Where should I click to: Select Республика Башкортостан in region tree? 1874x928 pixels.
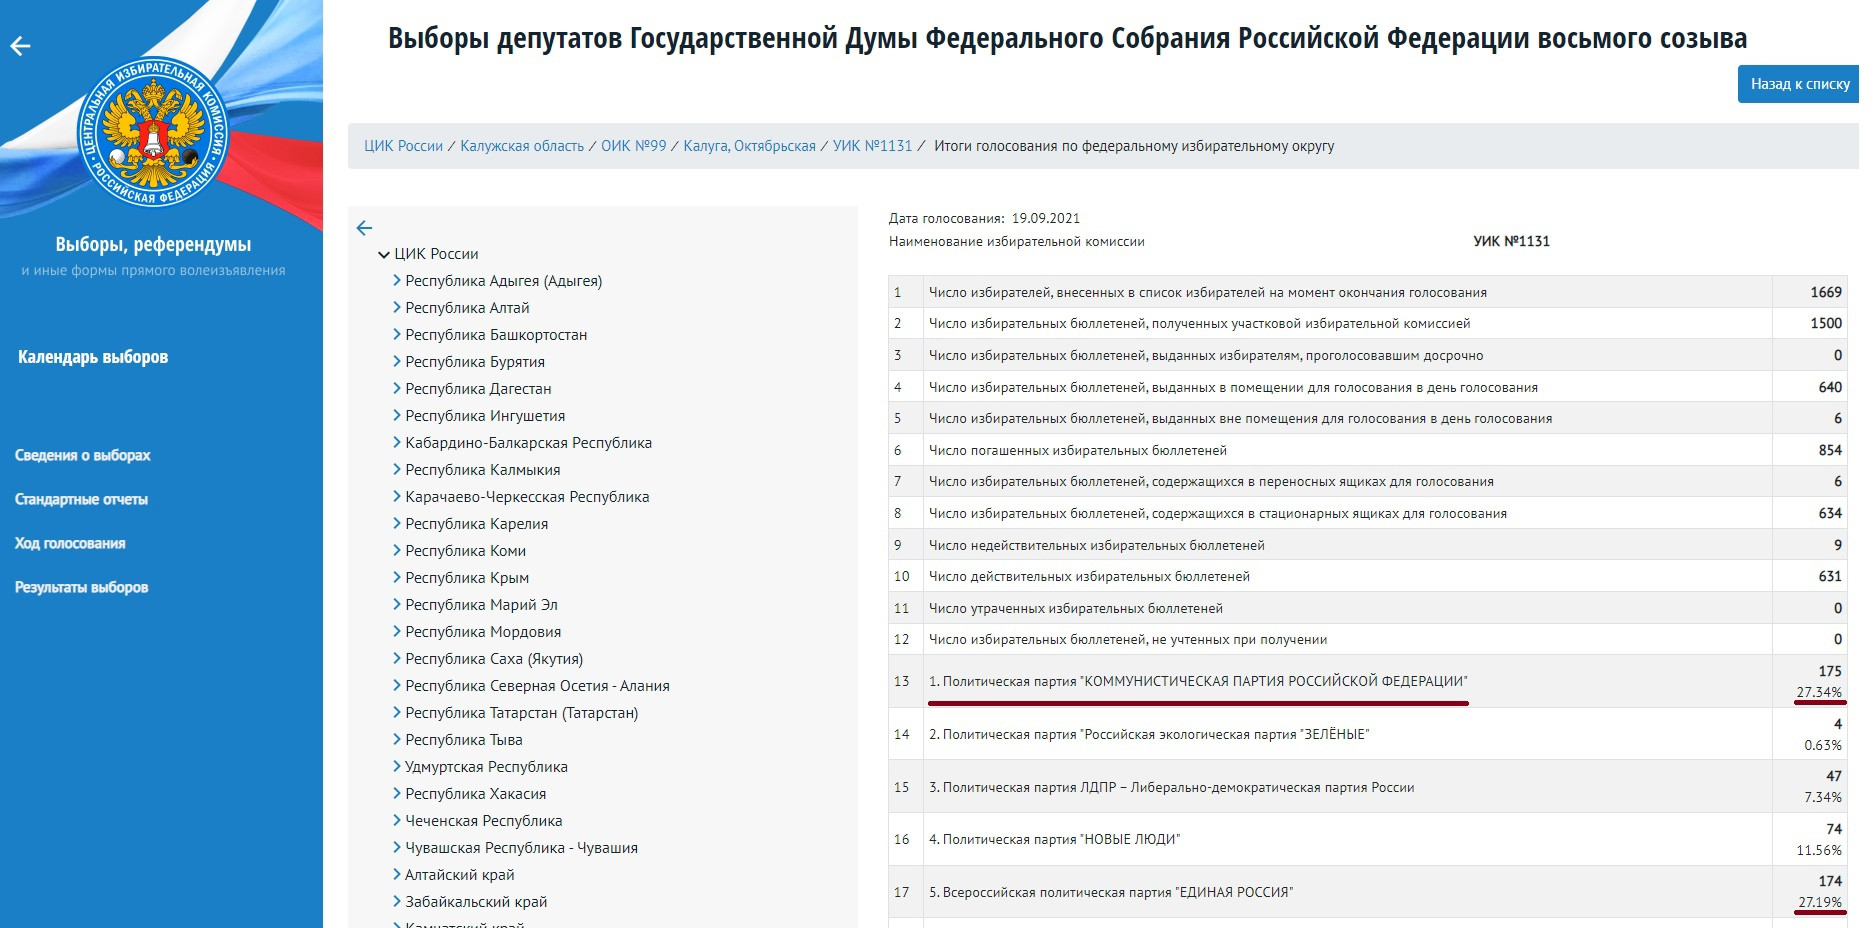click(x=496, y=335)
